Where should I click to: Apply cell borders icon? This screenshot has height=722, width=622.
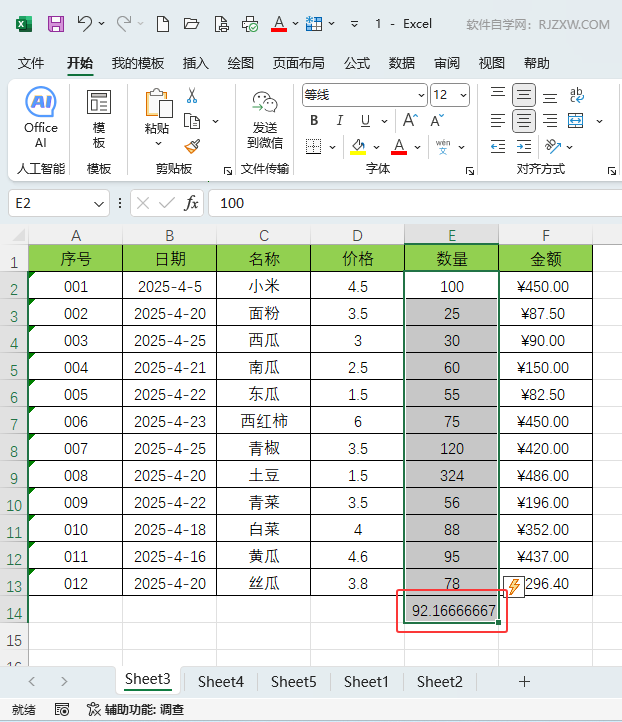tap(314, 147)
